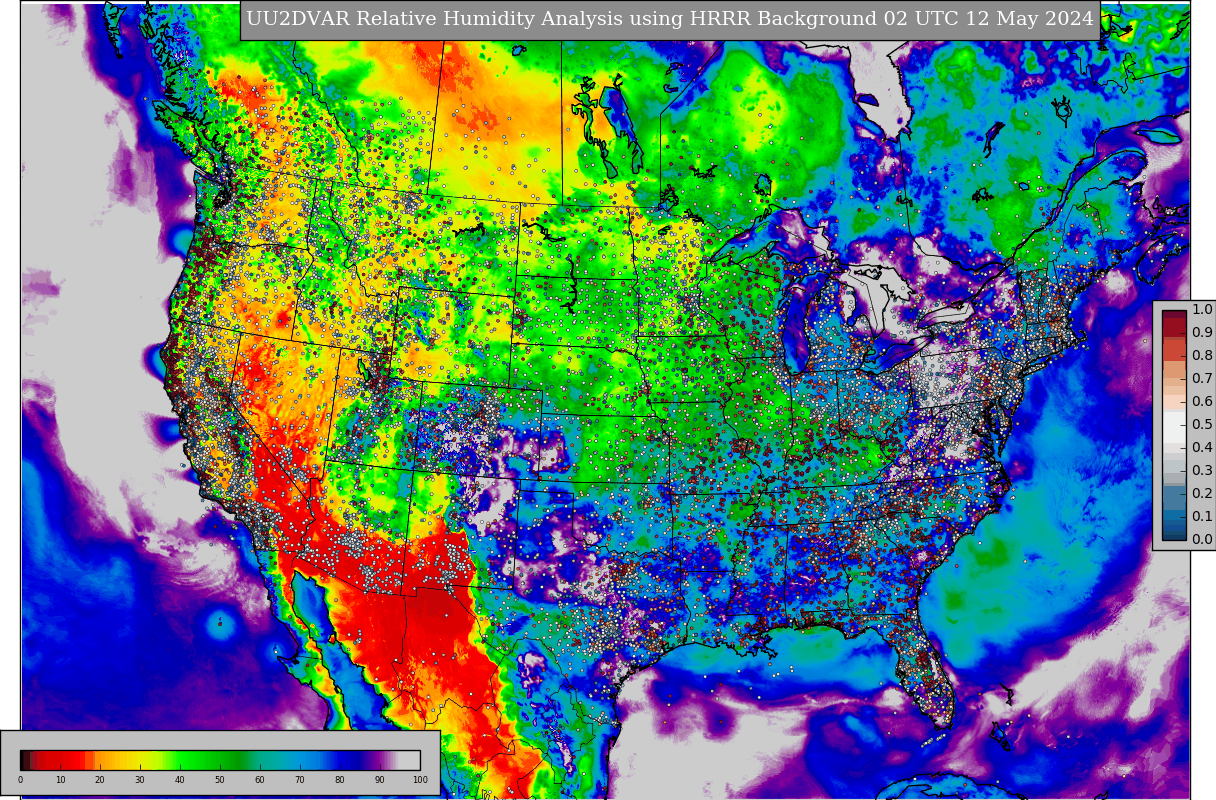
Task: Click the 0.0 label on right colorbar
Action: pyautogui.click(x=1202, y=540)
